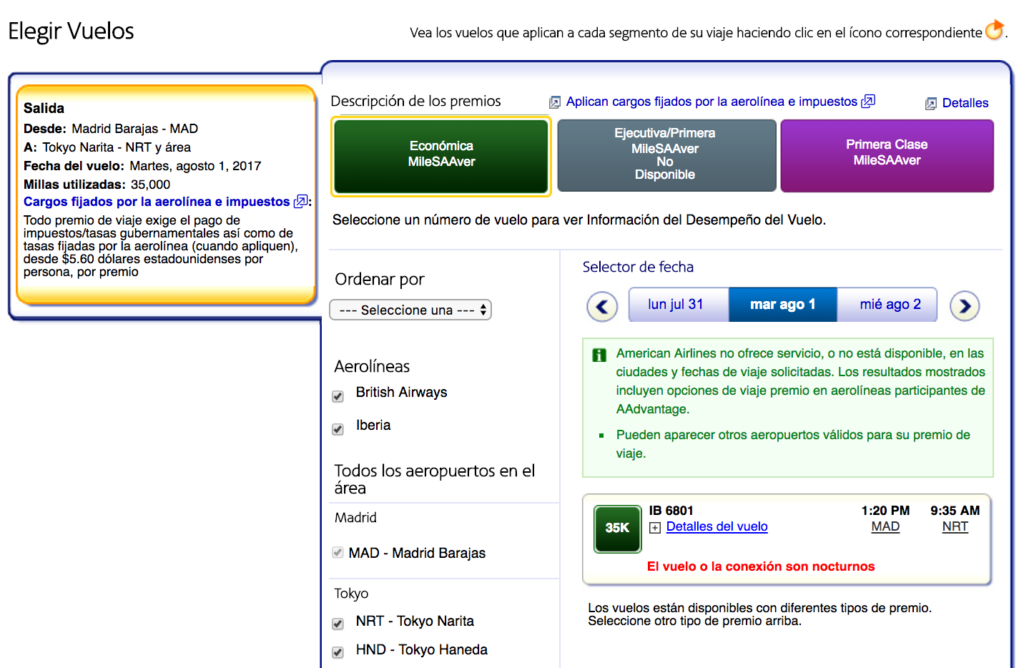Go to previous date with left arrow

[x=602, y=306]
